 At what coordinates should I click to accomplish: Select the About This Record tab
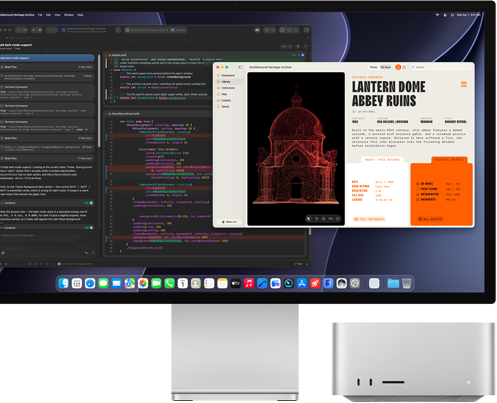pos(382,160)
